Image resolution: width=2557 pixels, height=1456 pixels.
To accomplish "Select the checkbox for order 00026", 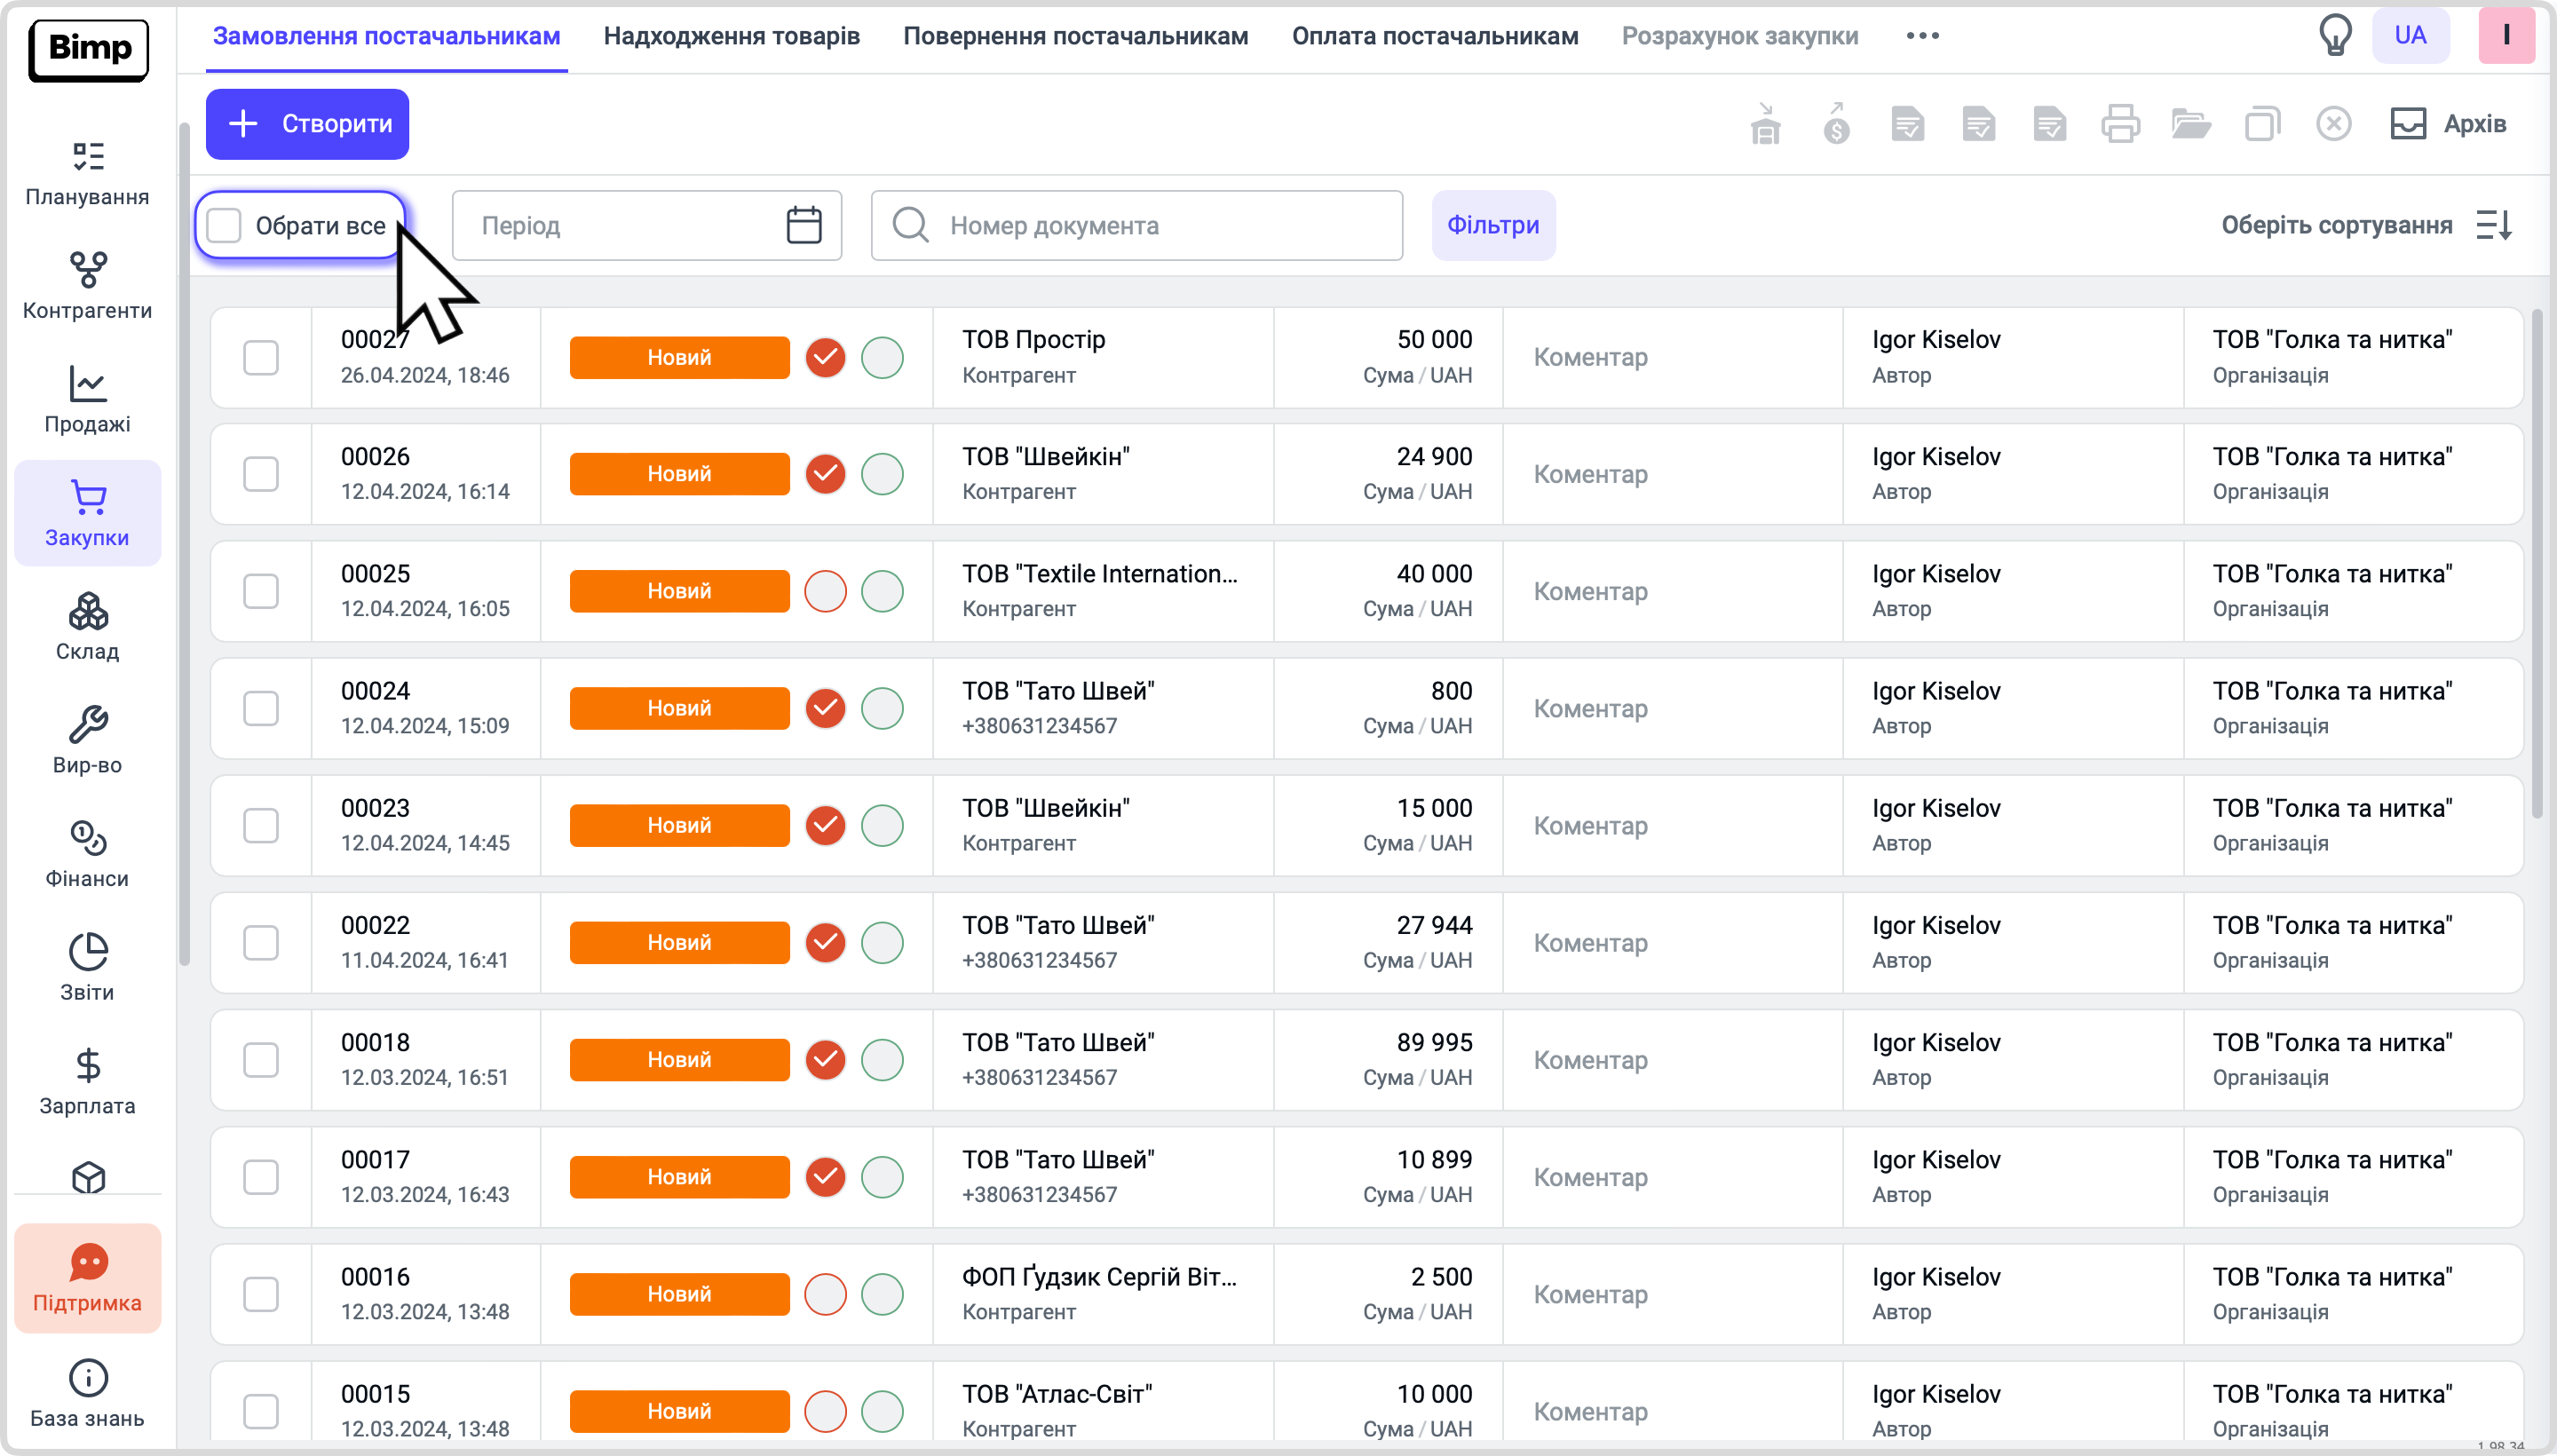I will pyautogui.click(x=261, y=474).
